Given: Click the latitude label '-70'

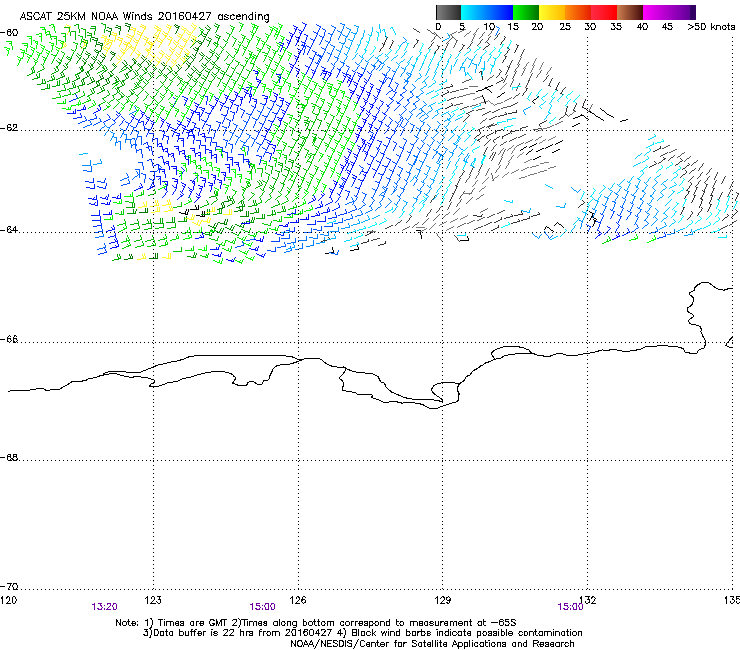Looking at the screenshot, I should [x=9, y=587].
